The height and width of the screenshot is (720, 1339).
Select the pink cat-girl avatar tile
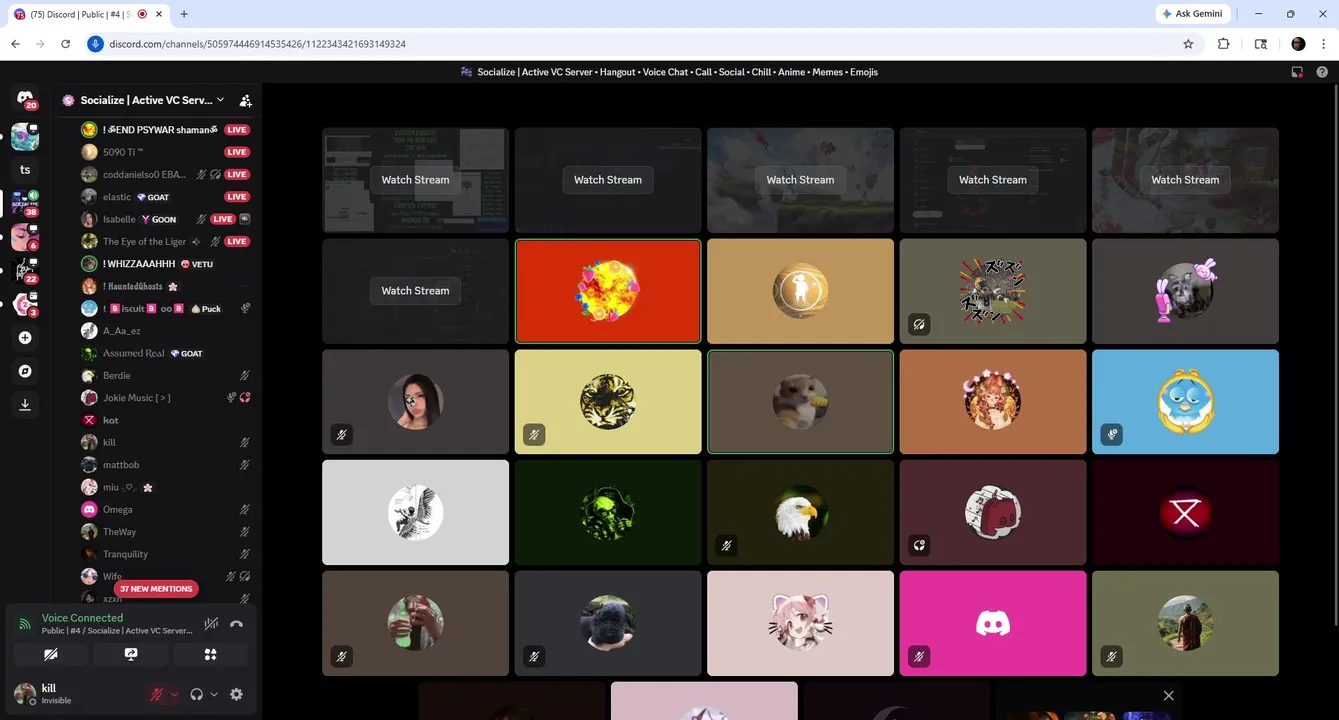pyautogui.click(x=800, y=623)
